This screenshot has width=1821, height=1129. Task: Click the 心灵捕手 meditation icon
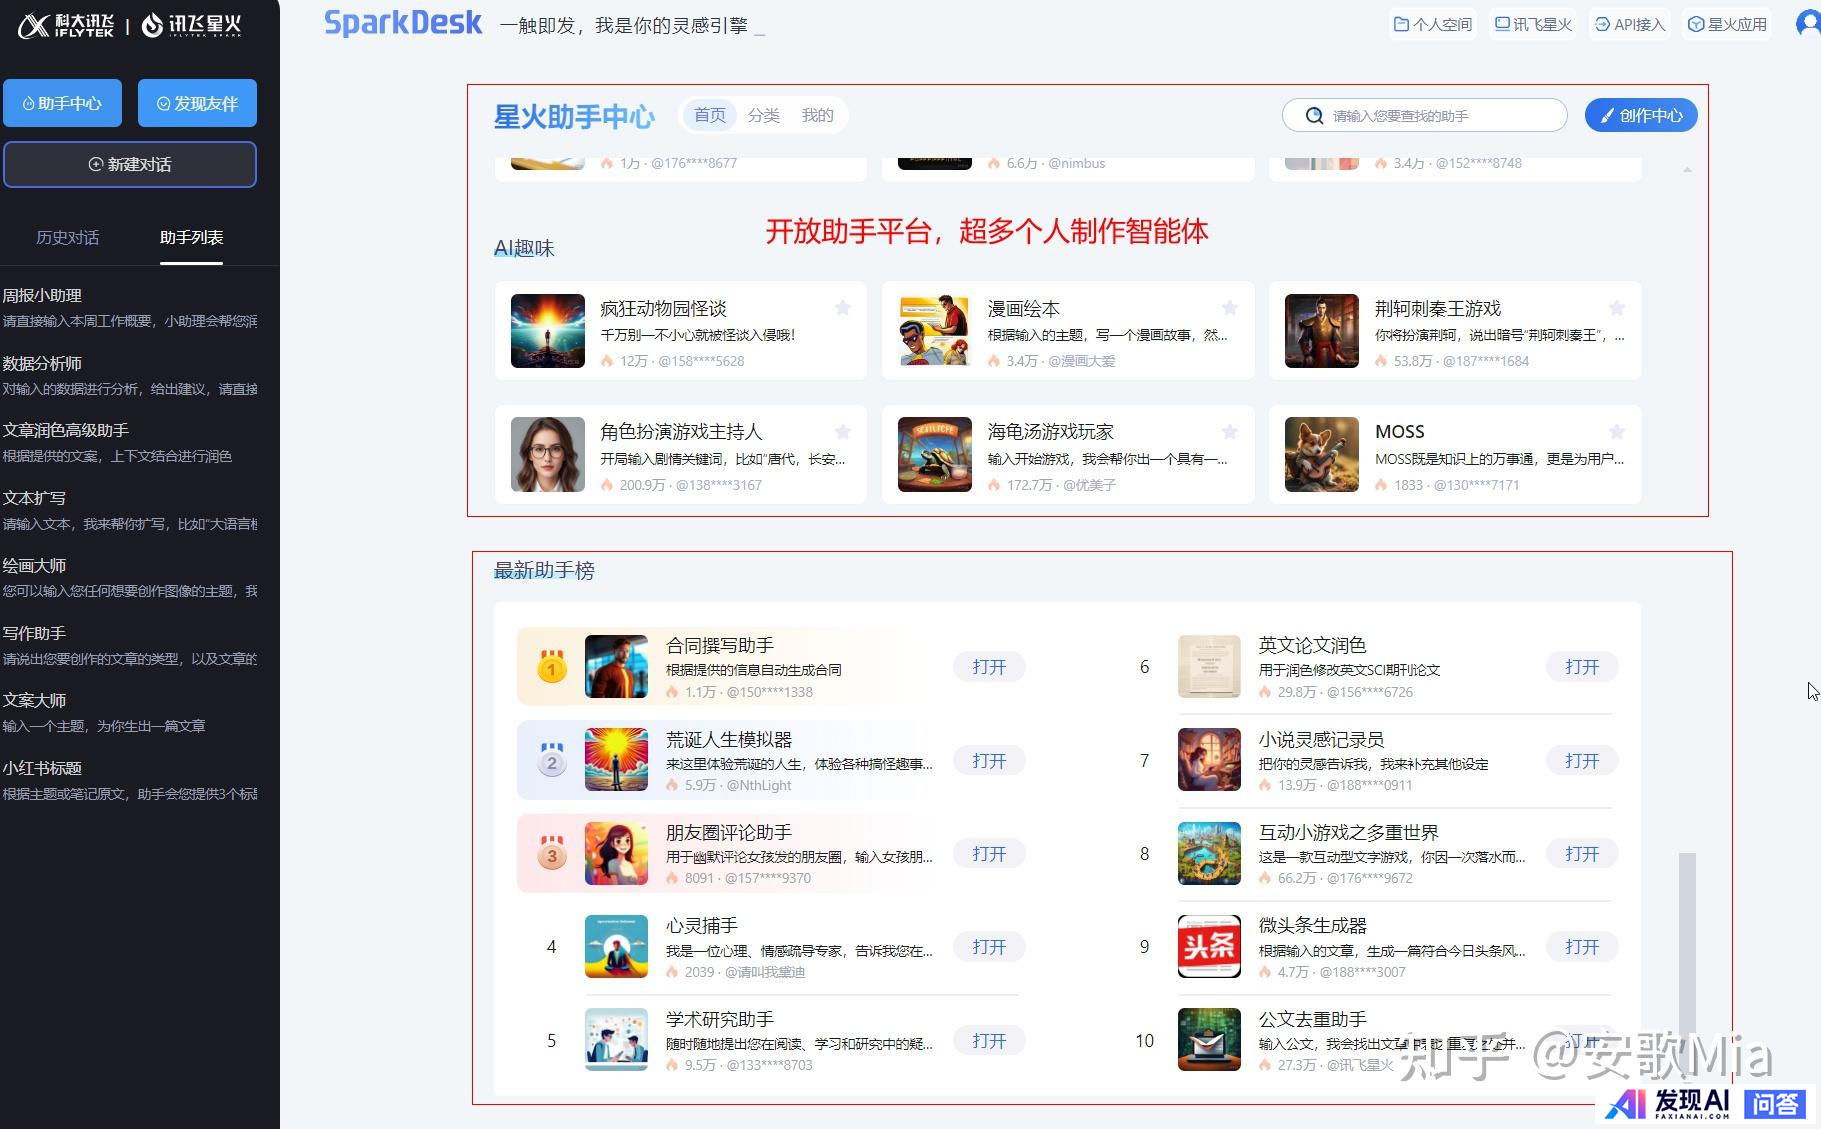point(616,946)
